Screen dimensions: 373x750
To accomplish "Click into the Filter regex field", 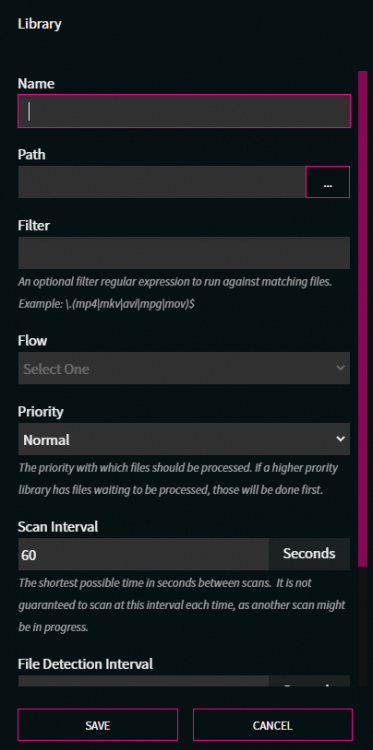I will coord(184,253).
